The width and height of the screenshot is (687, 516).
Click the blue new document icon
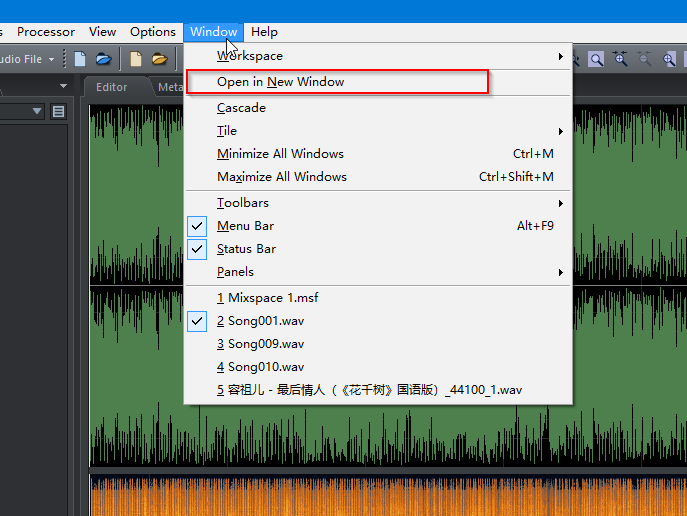(81, 59)
